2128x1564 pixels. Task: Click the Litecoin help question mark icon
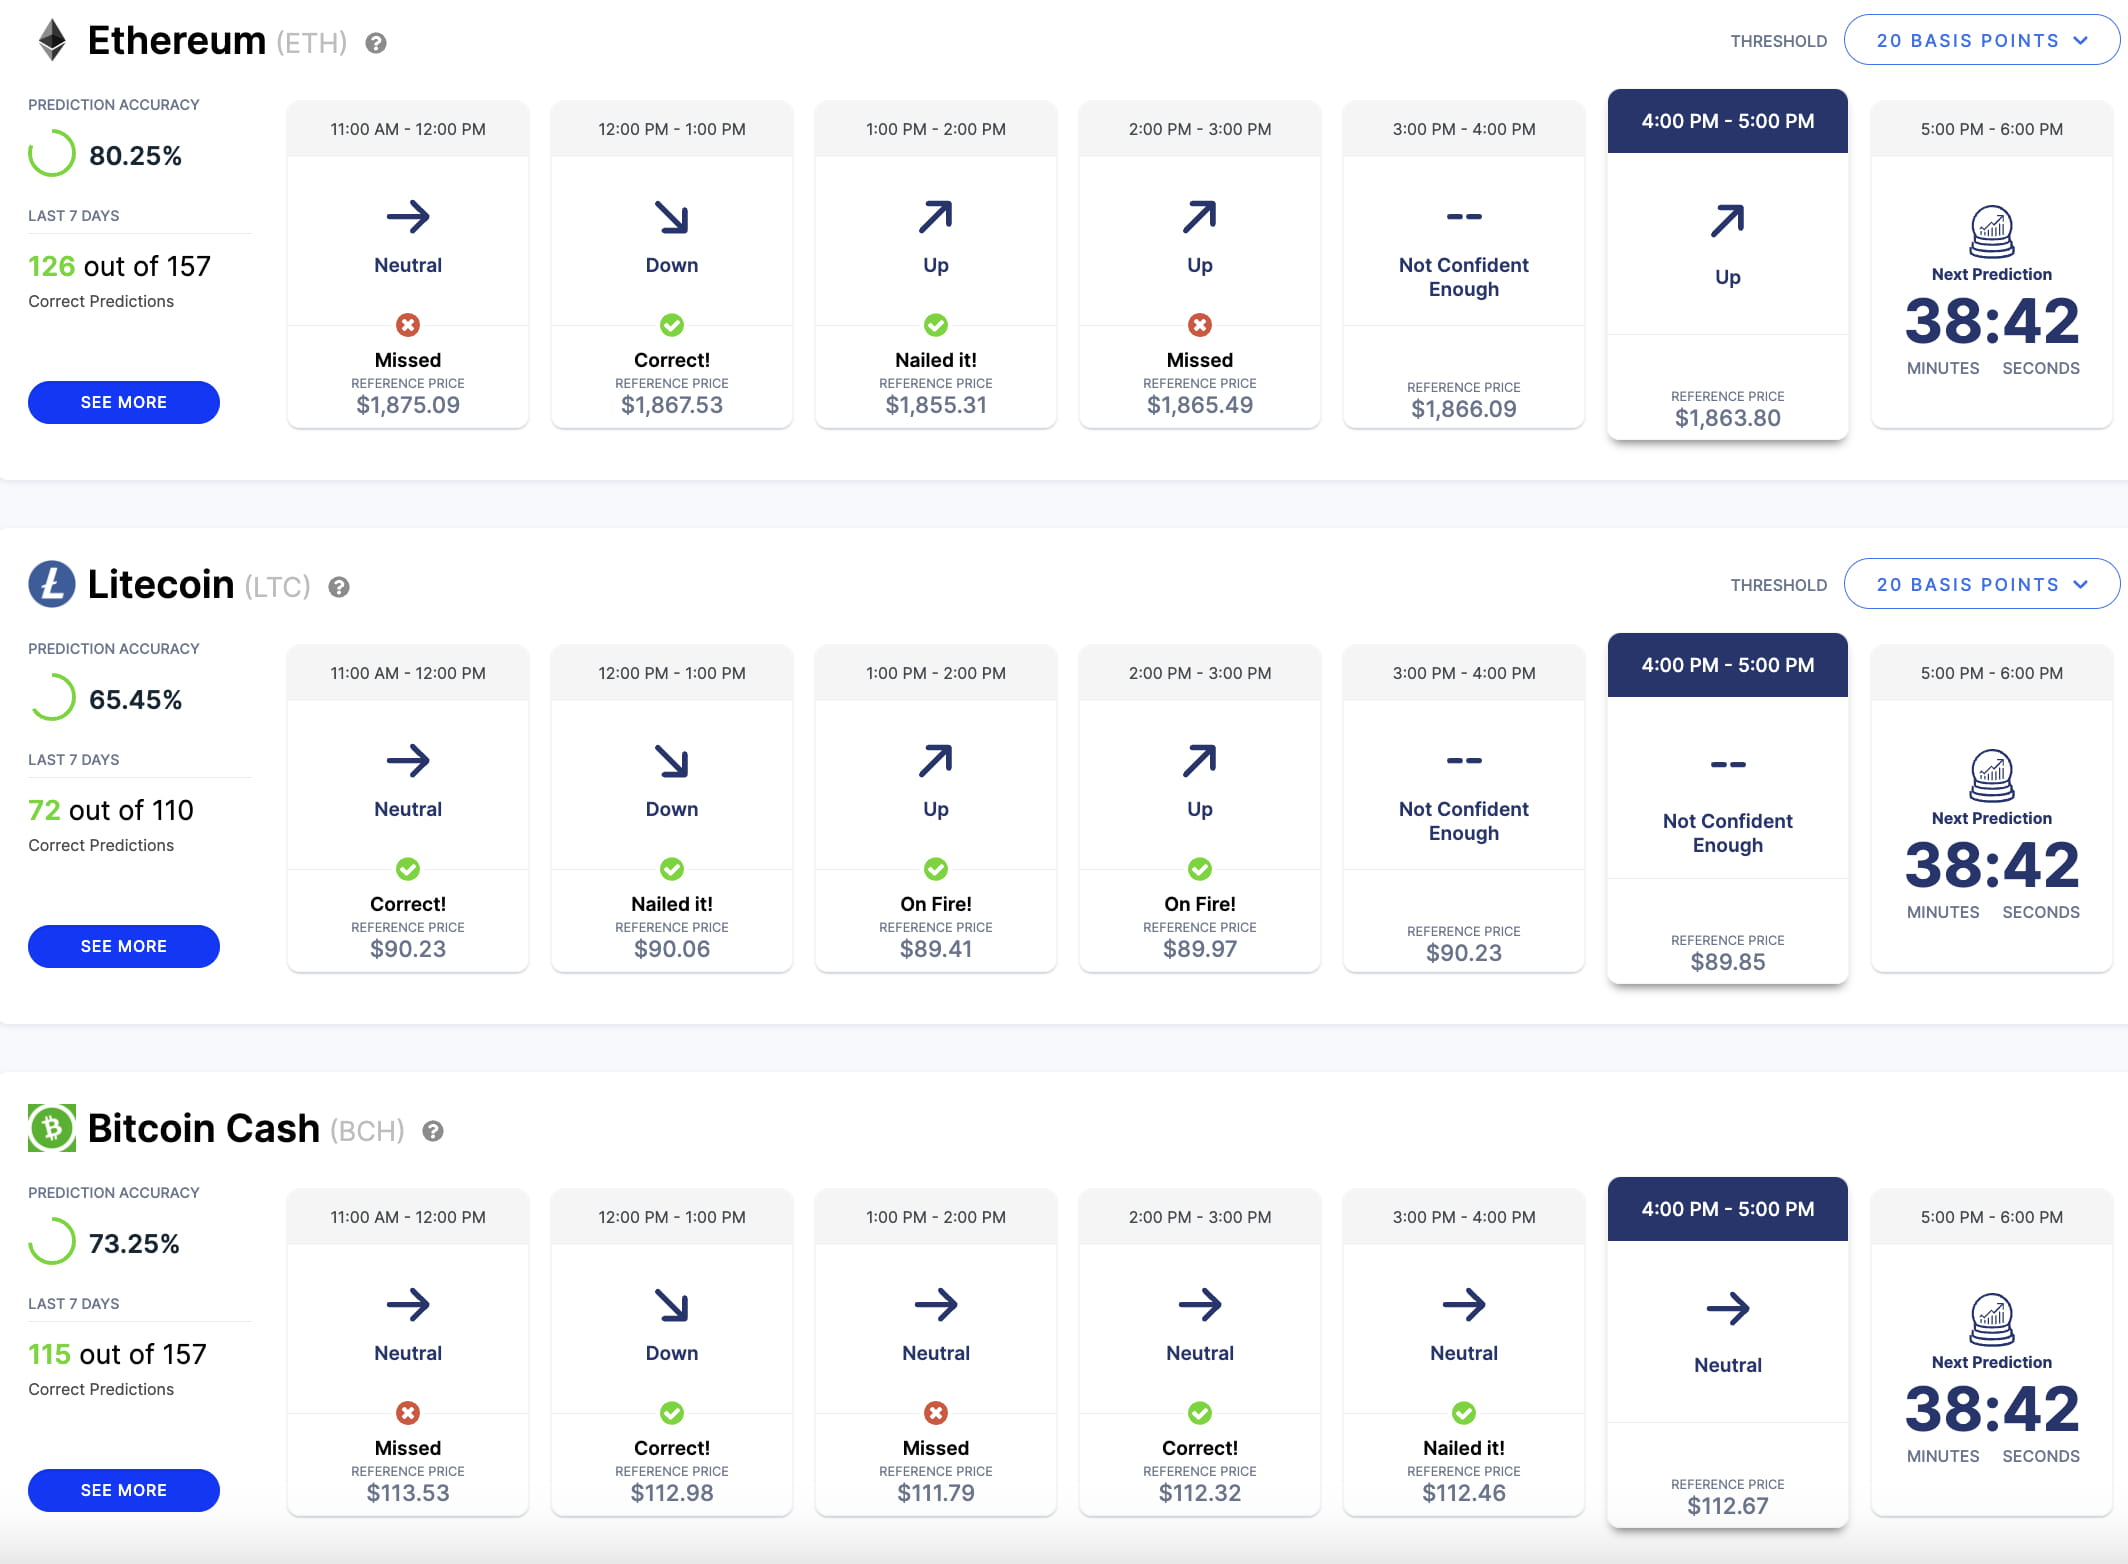[339, 587]
